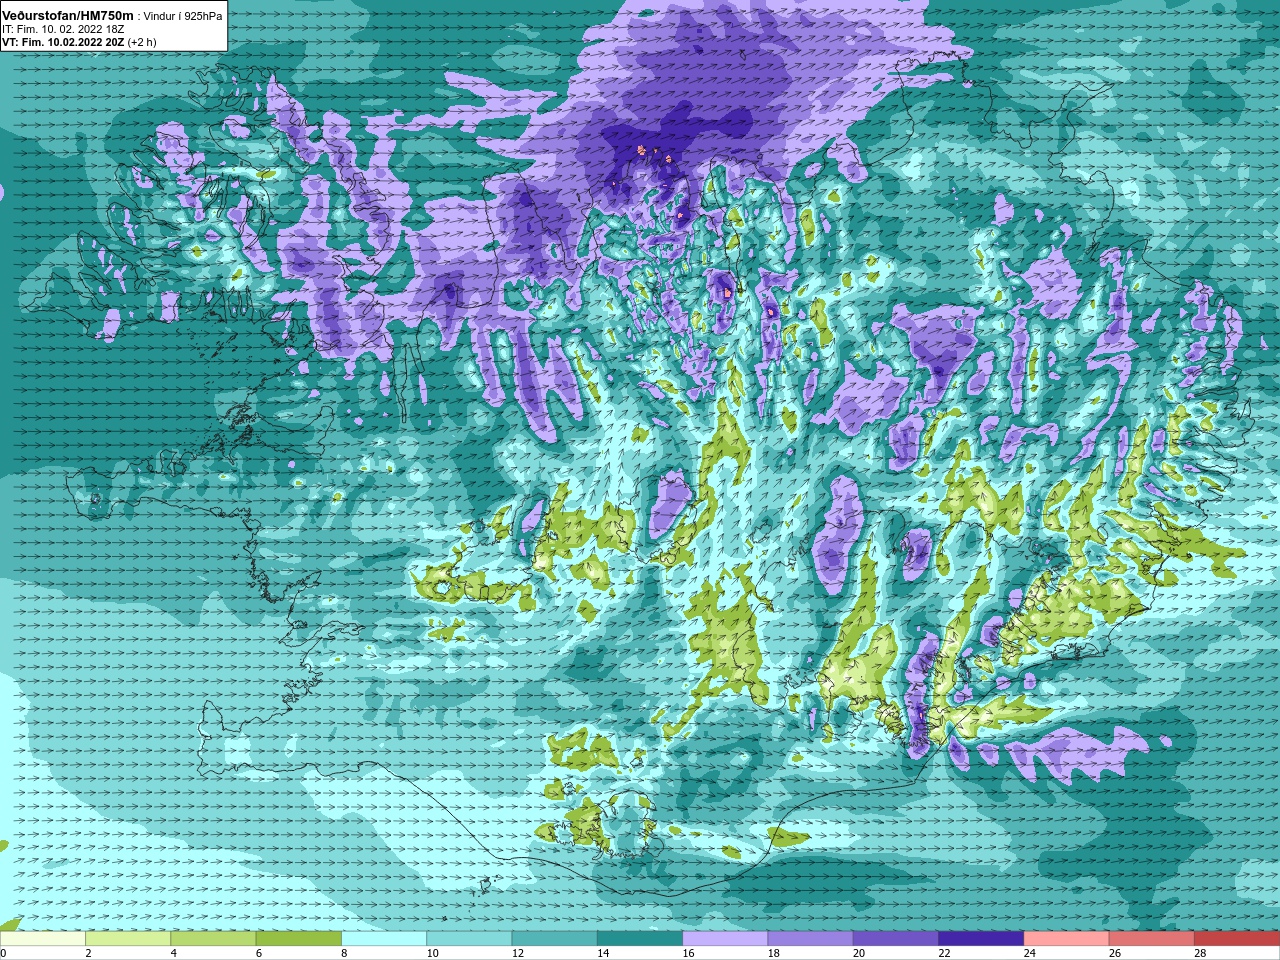Click the legend scale label '16'
Viewport: 1280px width, 960px height.
point(688,953)
